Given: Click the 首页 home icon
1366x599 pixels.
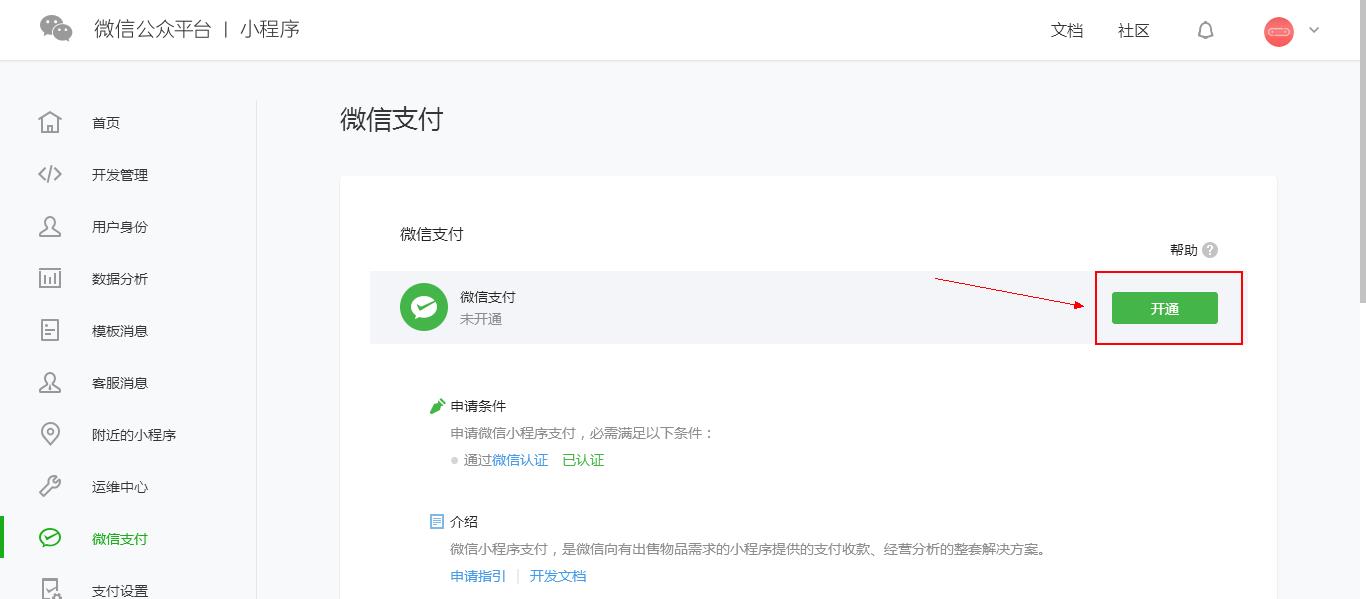Looking at the screenshot, I should pyautogui.click(x=50, y=122).
